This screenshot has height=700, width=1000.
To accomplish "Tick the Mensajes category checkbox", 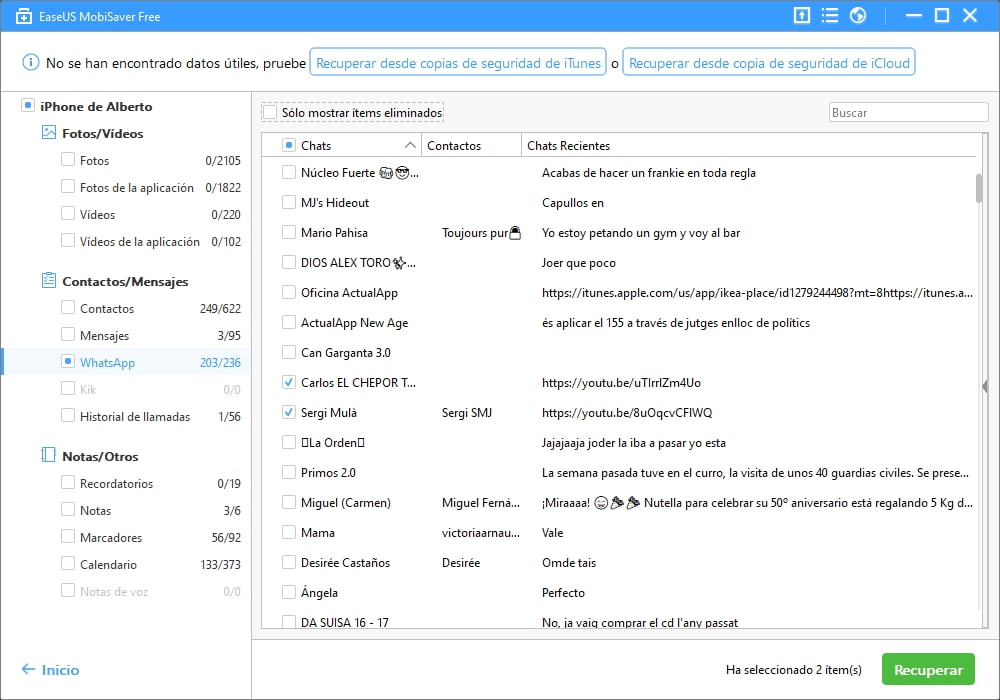I will (x=68, y=334).
